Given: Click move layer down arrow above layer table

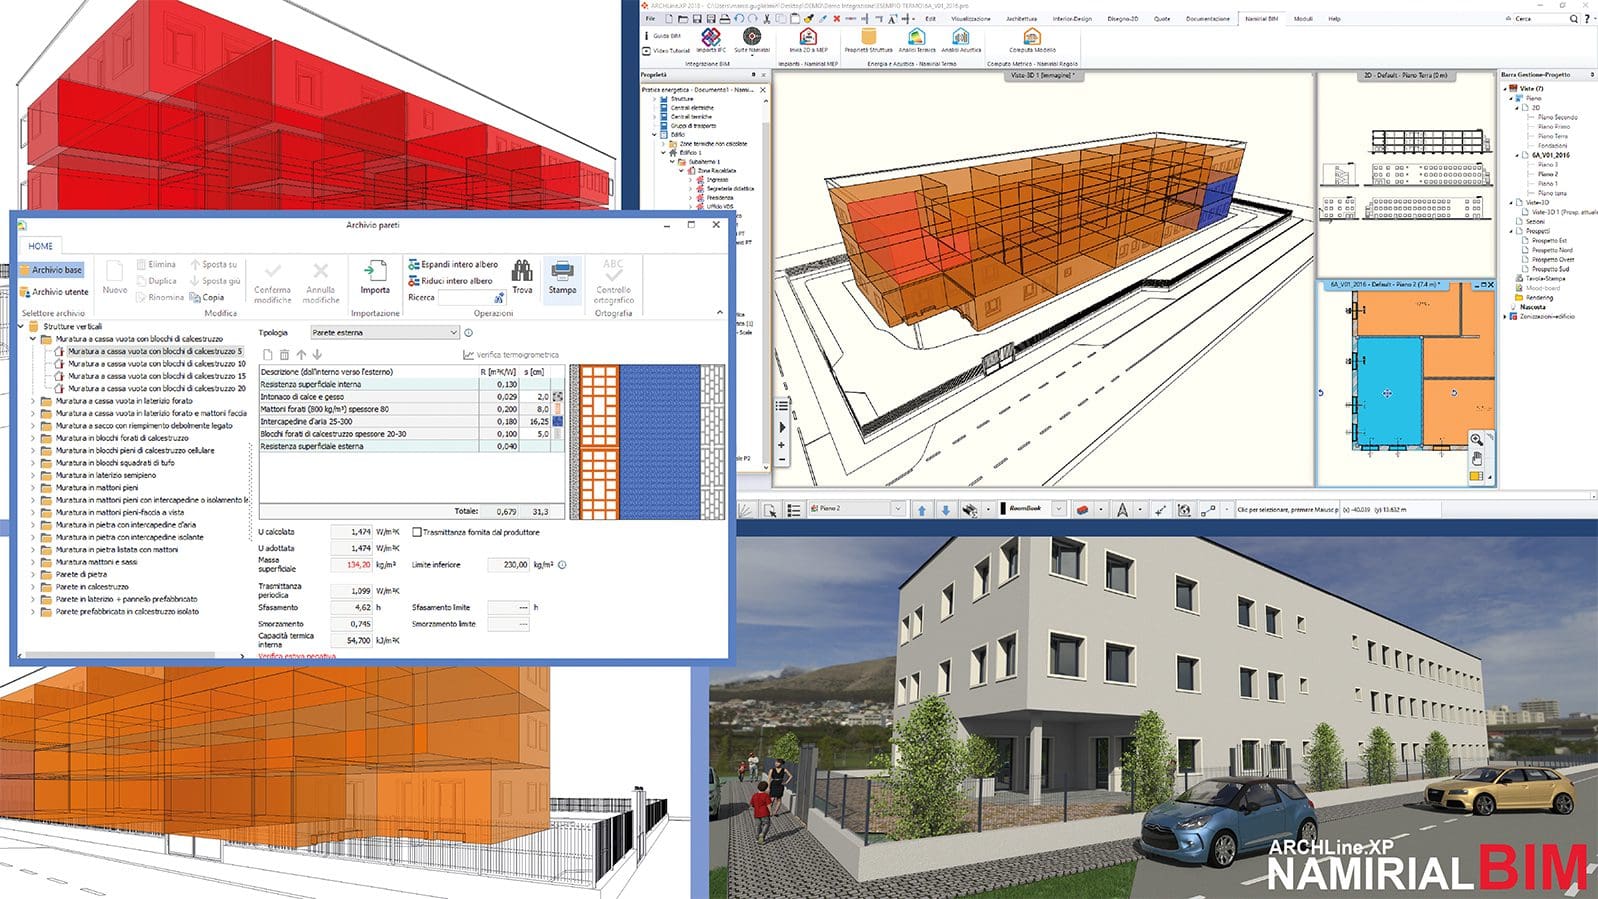Looking at the screenshot, I should point(317,355).
